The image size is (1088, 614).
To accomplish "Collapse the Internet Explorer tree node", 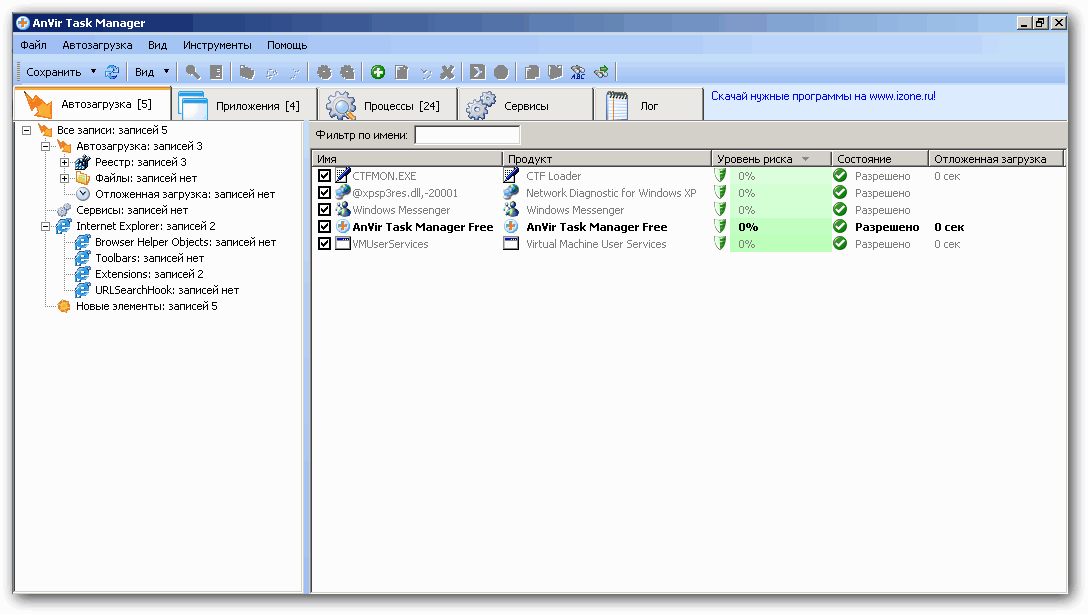I will tap(45, 225).
